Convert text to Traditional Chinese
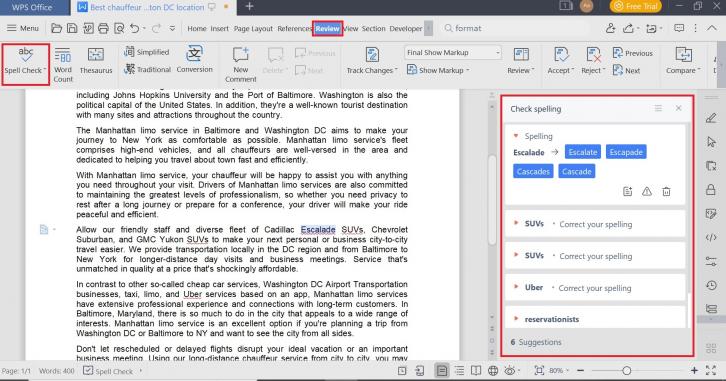 click(x=148, y=69)
